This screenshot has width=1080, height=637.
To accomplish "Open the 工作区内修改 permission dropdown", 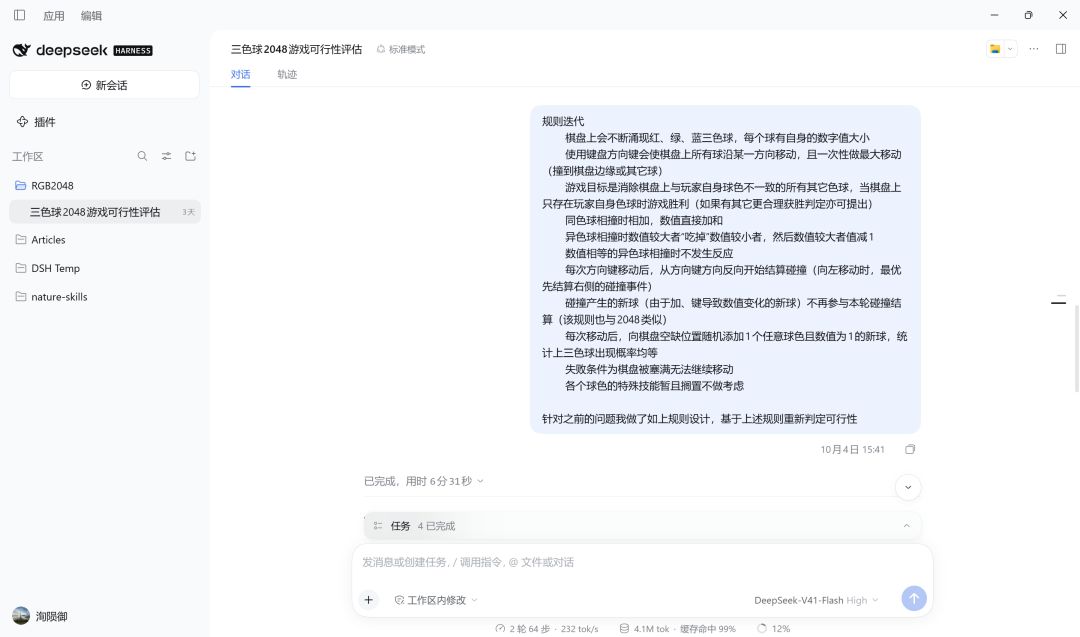I will tap(436, 600).
